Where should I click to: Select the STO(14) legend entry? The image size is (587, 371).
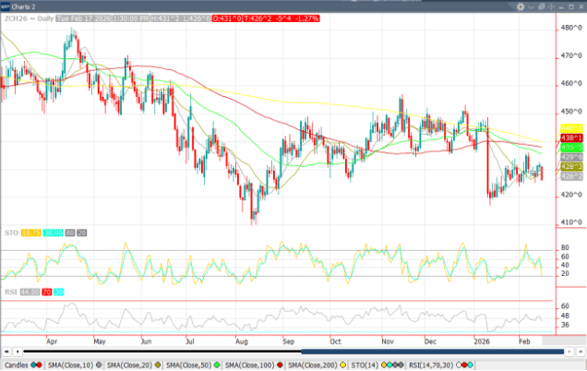pyautogui.click(x=377, y=365)
